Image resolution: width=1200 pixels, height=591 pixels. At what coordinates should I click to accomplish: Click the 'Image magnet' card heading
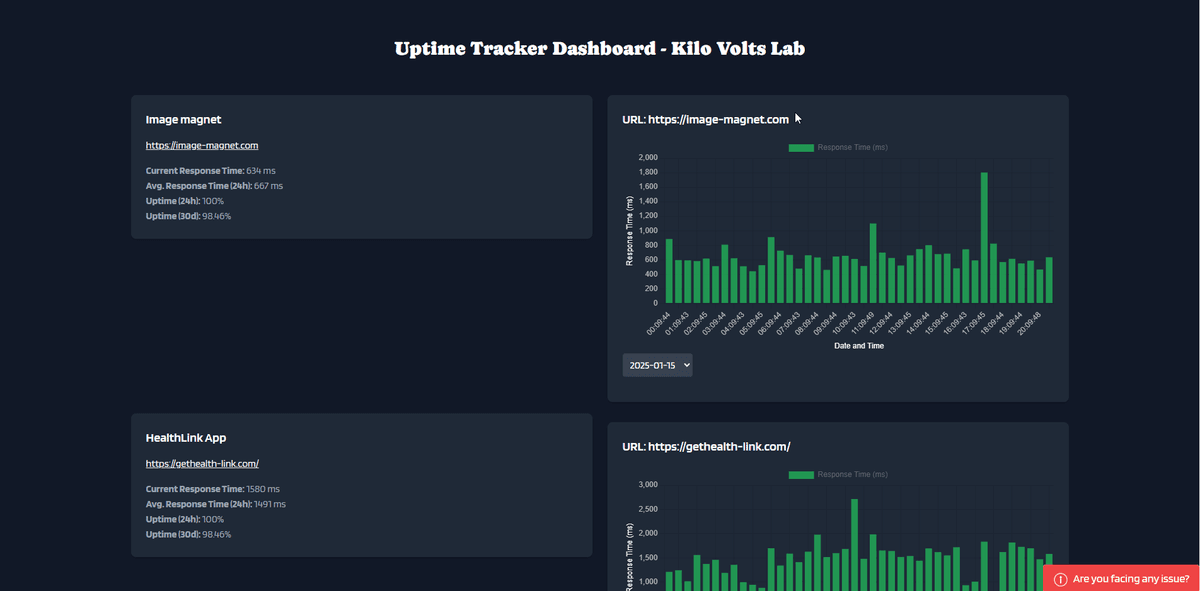(182, 119)
